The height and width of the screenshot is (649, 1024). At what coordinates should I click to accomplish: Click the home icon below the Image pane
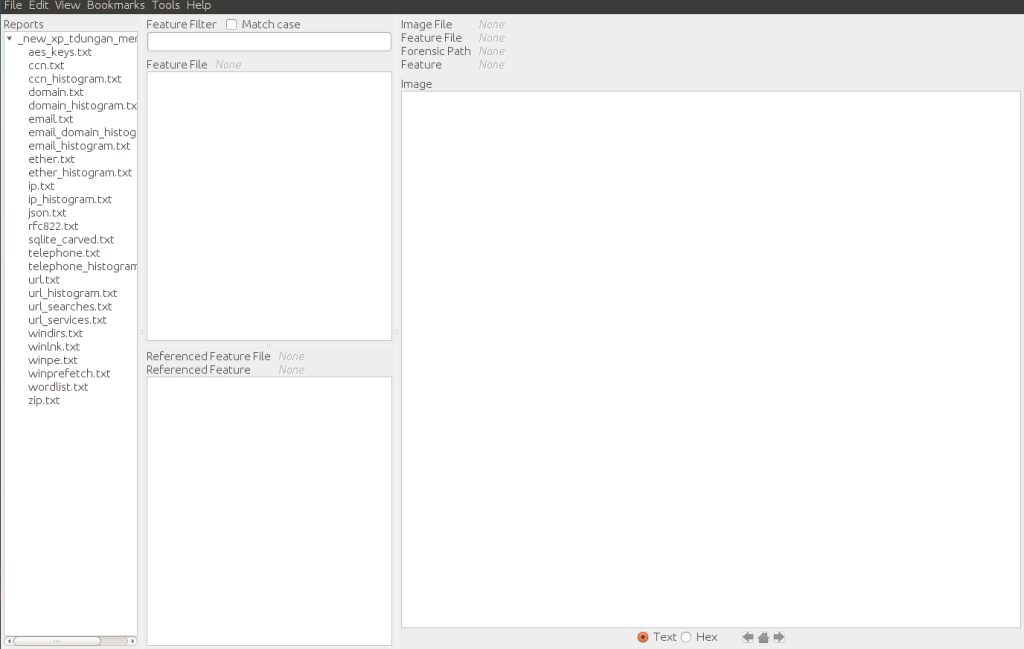click(763, 637)
